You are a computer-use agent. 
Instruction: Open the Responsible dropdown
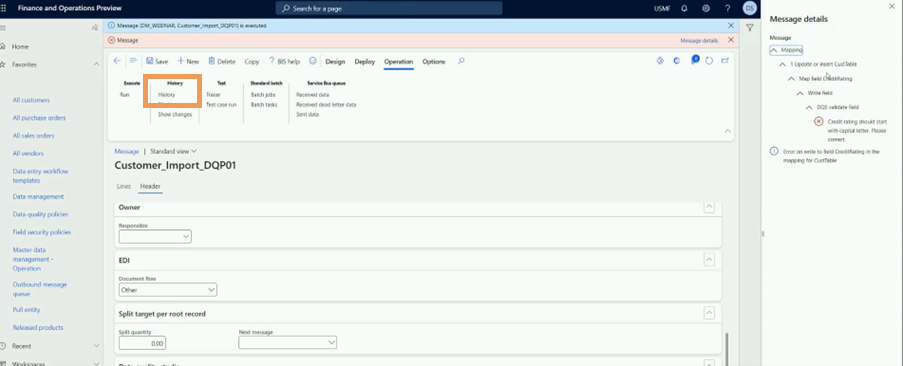155,236
